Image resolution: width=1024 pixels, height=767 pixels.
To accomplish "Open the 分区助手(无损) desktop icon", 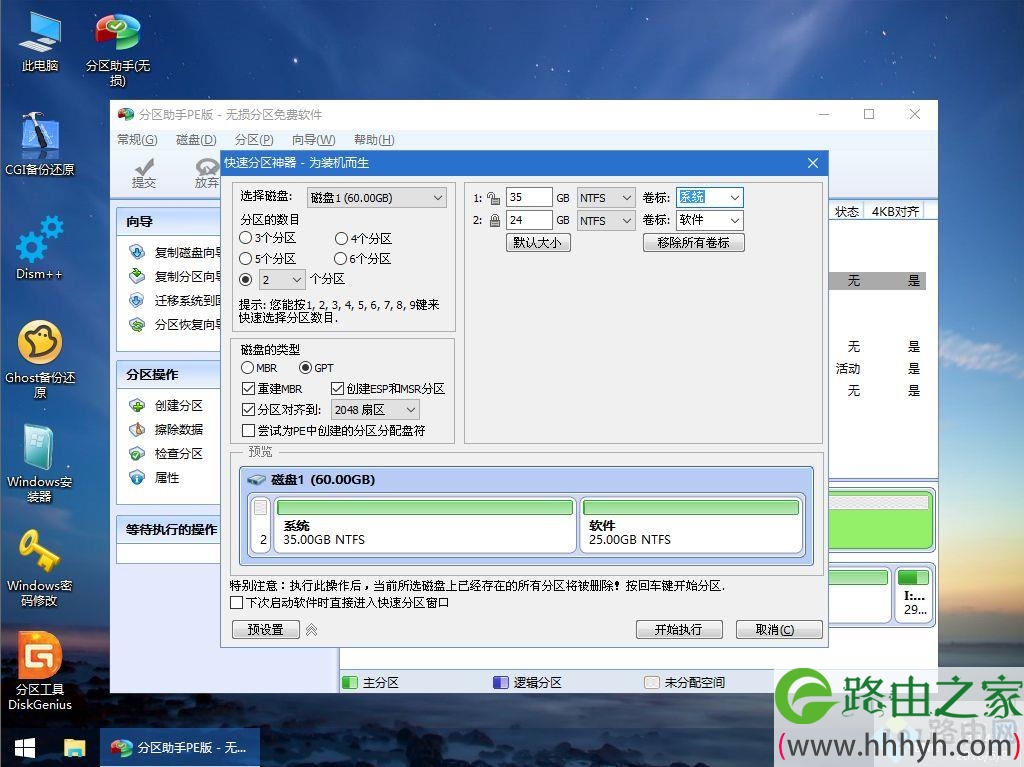I will point(118,49).
